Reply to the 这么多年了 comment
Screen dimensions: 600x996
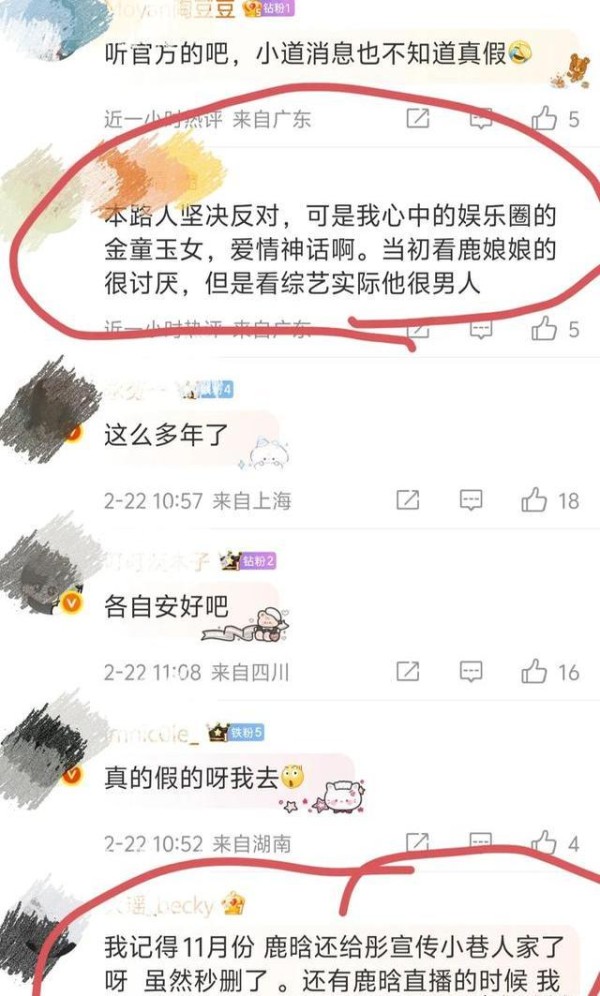click(470, 501)
